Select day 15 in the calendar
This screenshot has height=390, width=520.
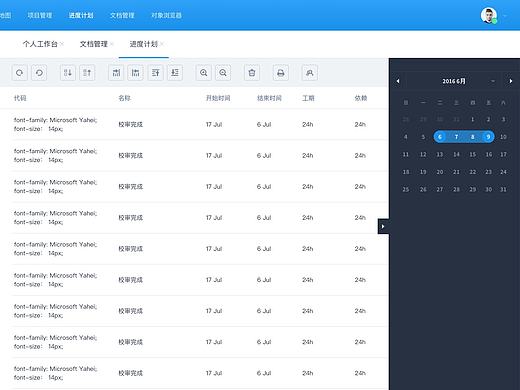473,154
